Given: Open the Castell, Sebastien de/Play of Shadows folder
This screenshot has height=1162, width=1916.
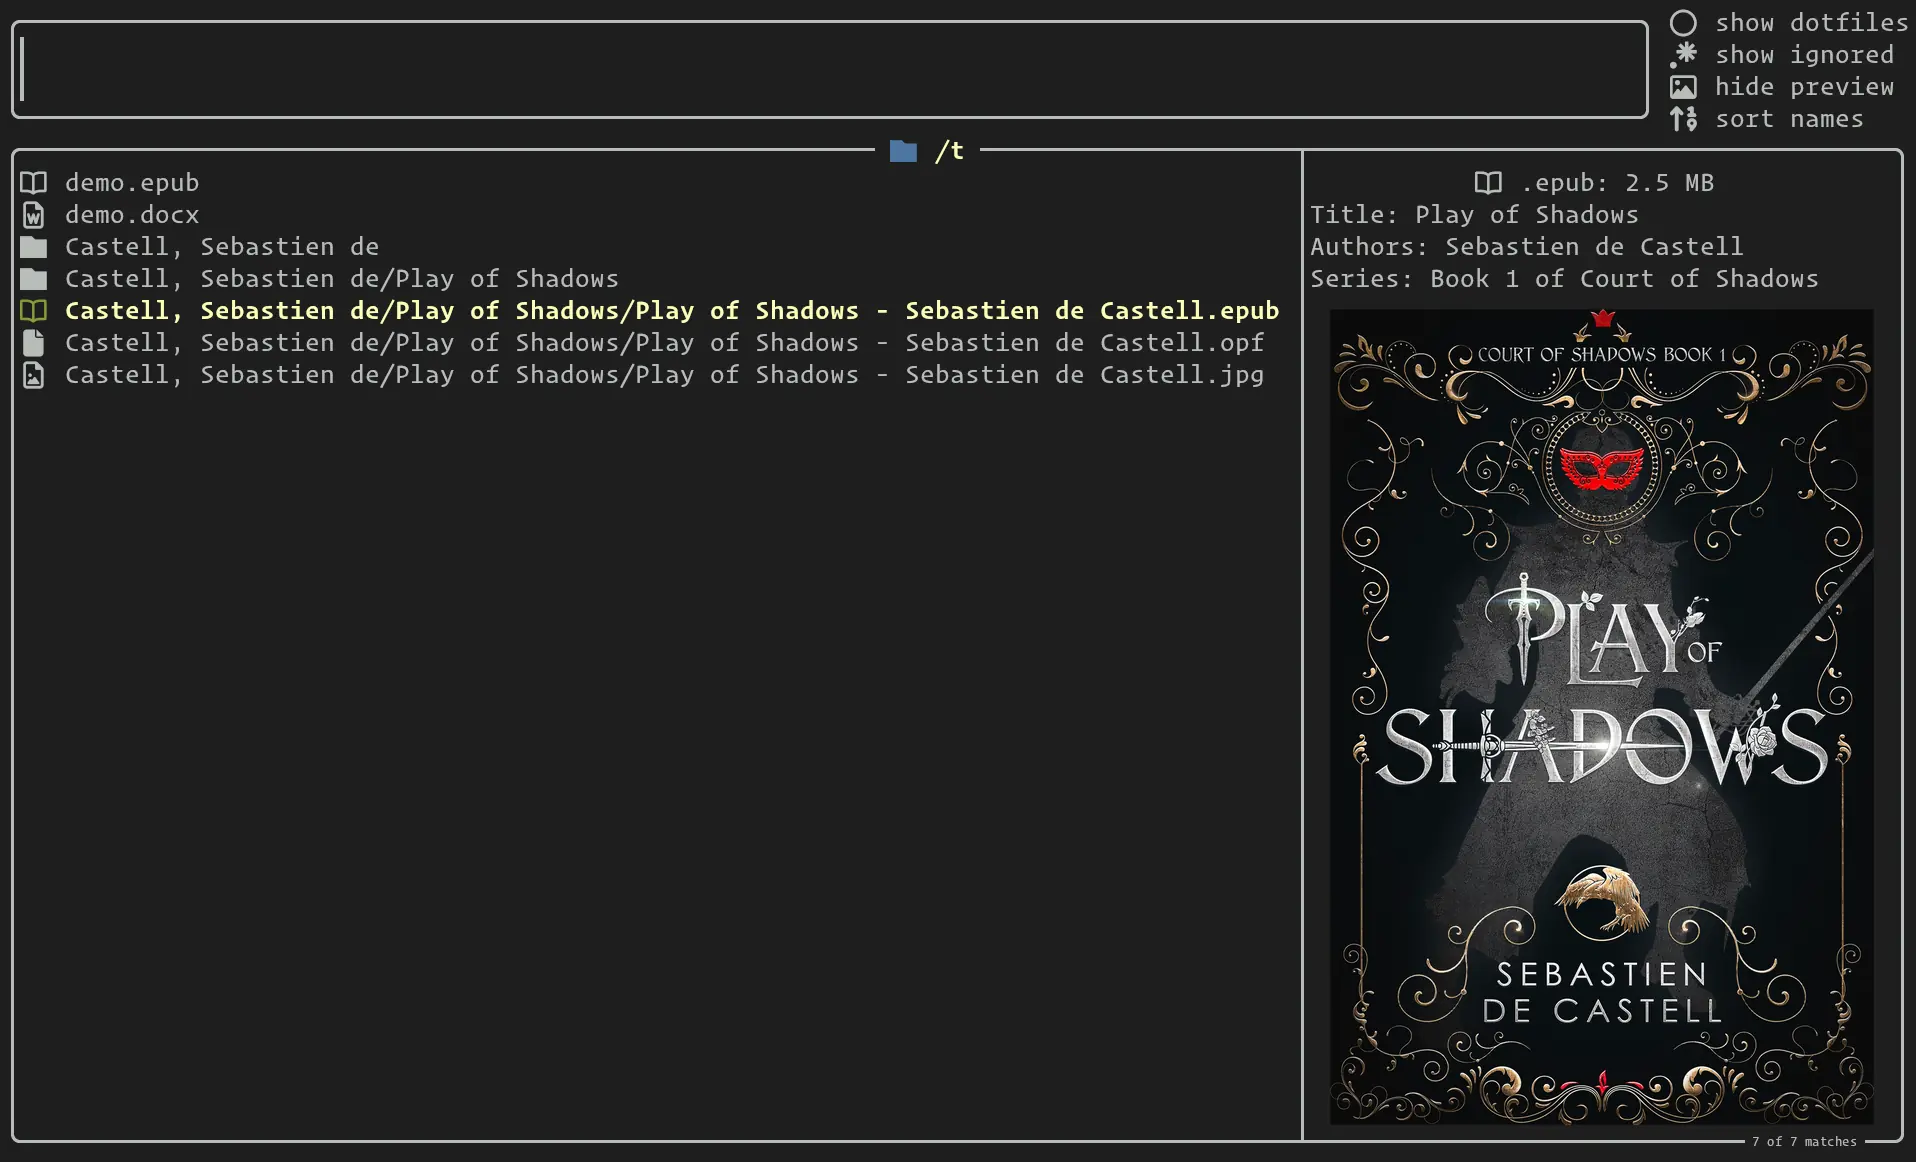Looking at the screenshot, I should (x=341, y=279).
